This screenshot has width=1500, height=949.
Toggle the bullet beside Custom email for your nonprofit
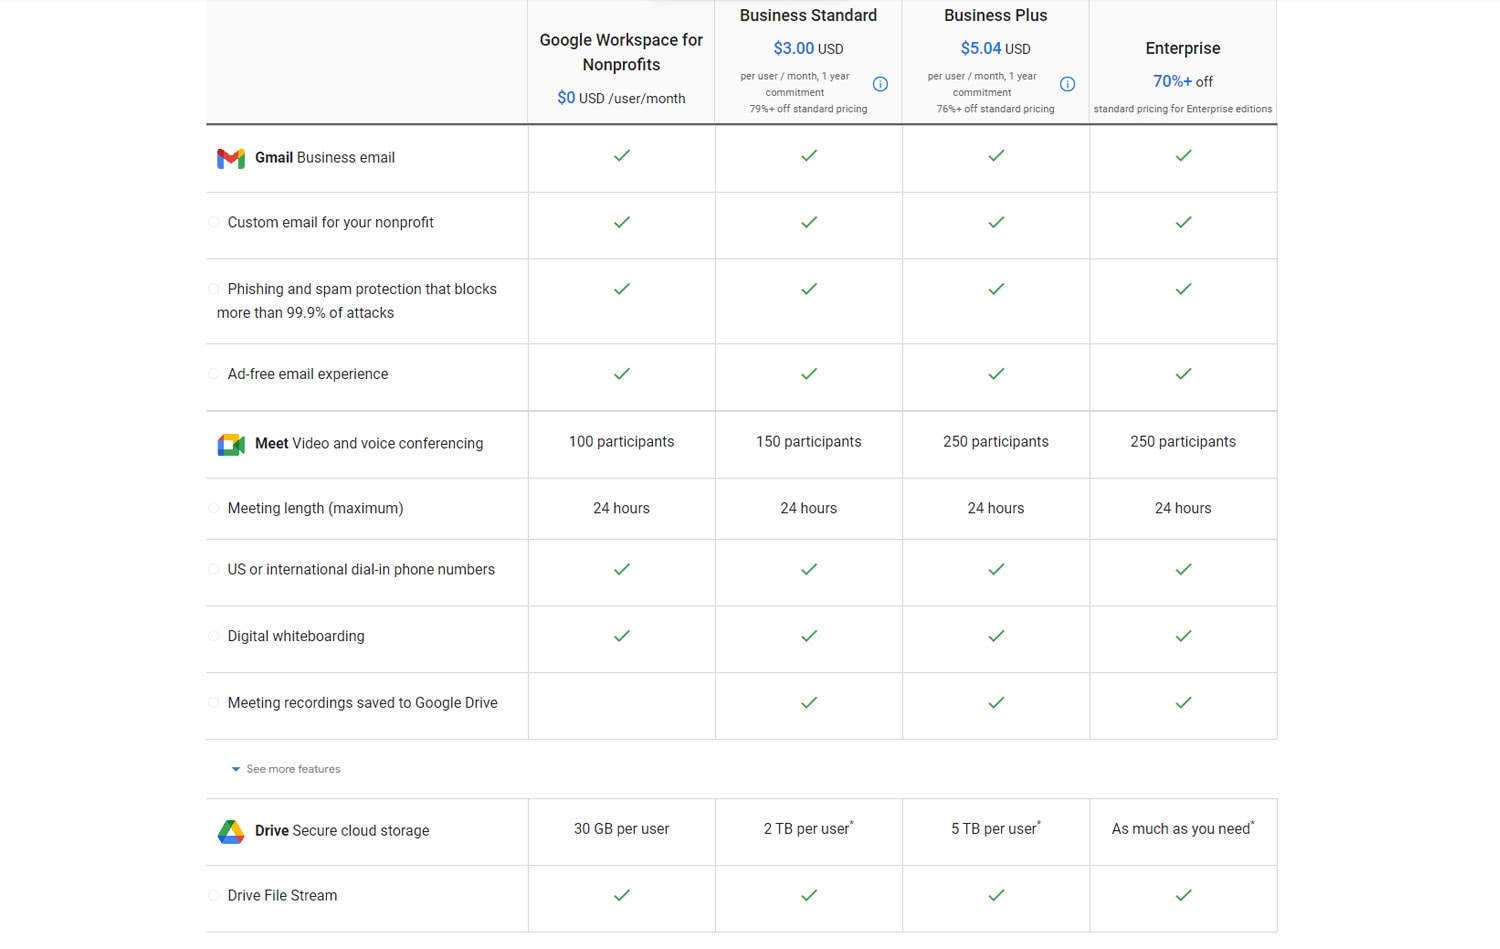pos(213,221)
